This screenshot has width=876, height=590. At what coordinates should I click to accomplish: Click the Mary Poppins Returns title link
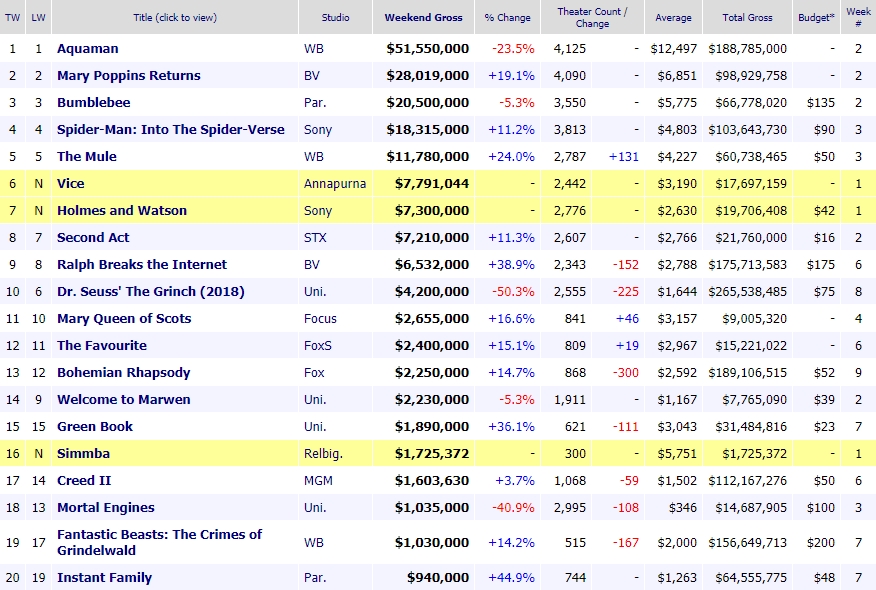128,76
